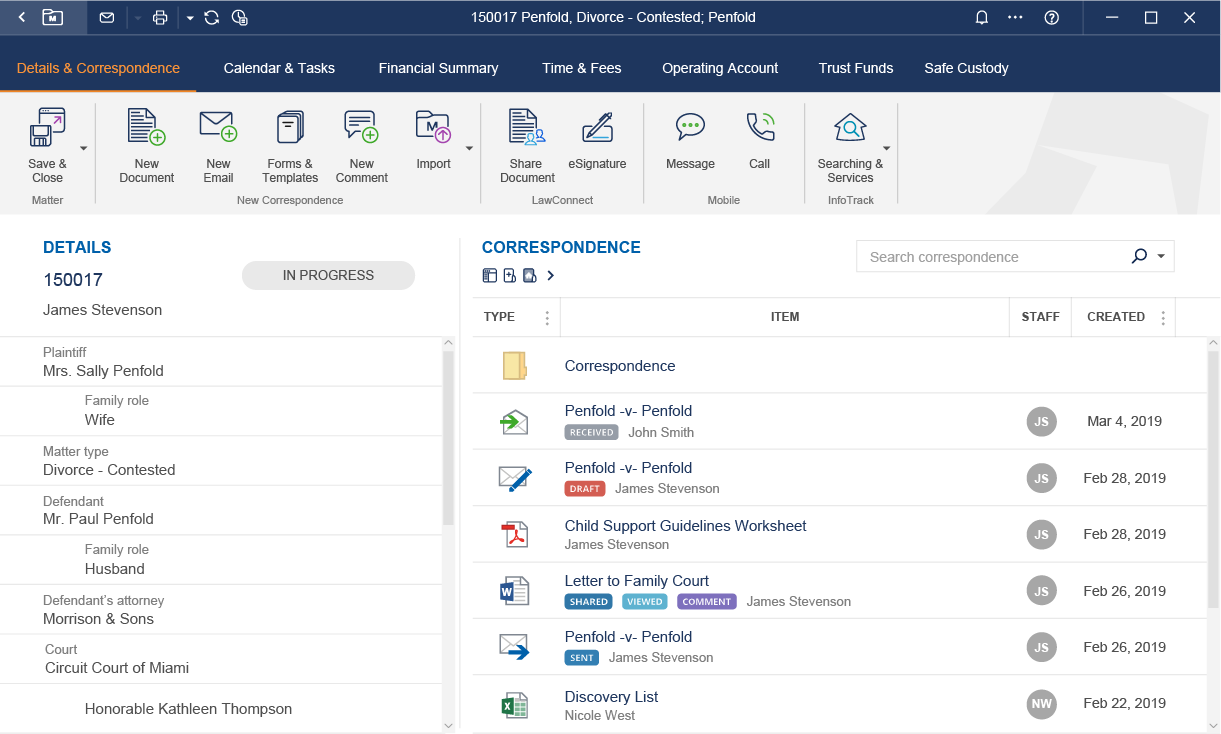Switch to the Trust Funds tab
This screenshot has height=734, width=1221.
pyautogui.click(x=856, y=68)
